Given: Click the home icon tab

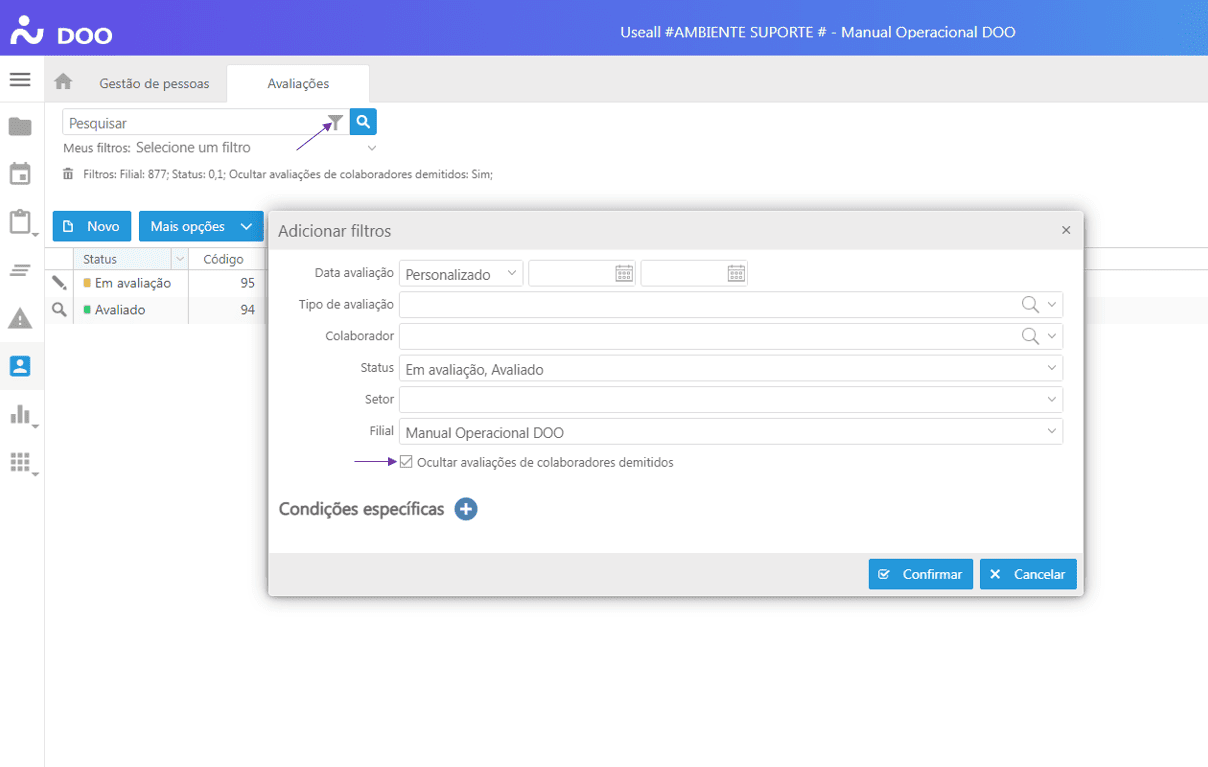Looking at the screenshot, I should coord(63,83).
